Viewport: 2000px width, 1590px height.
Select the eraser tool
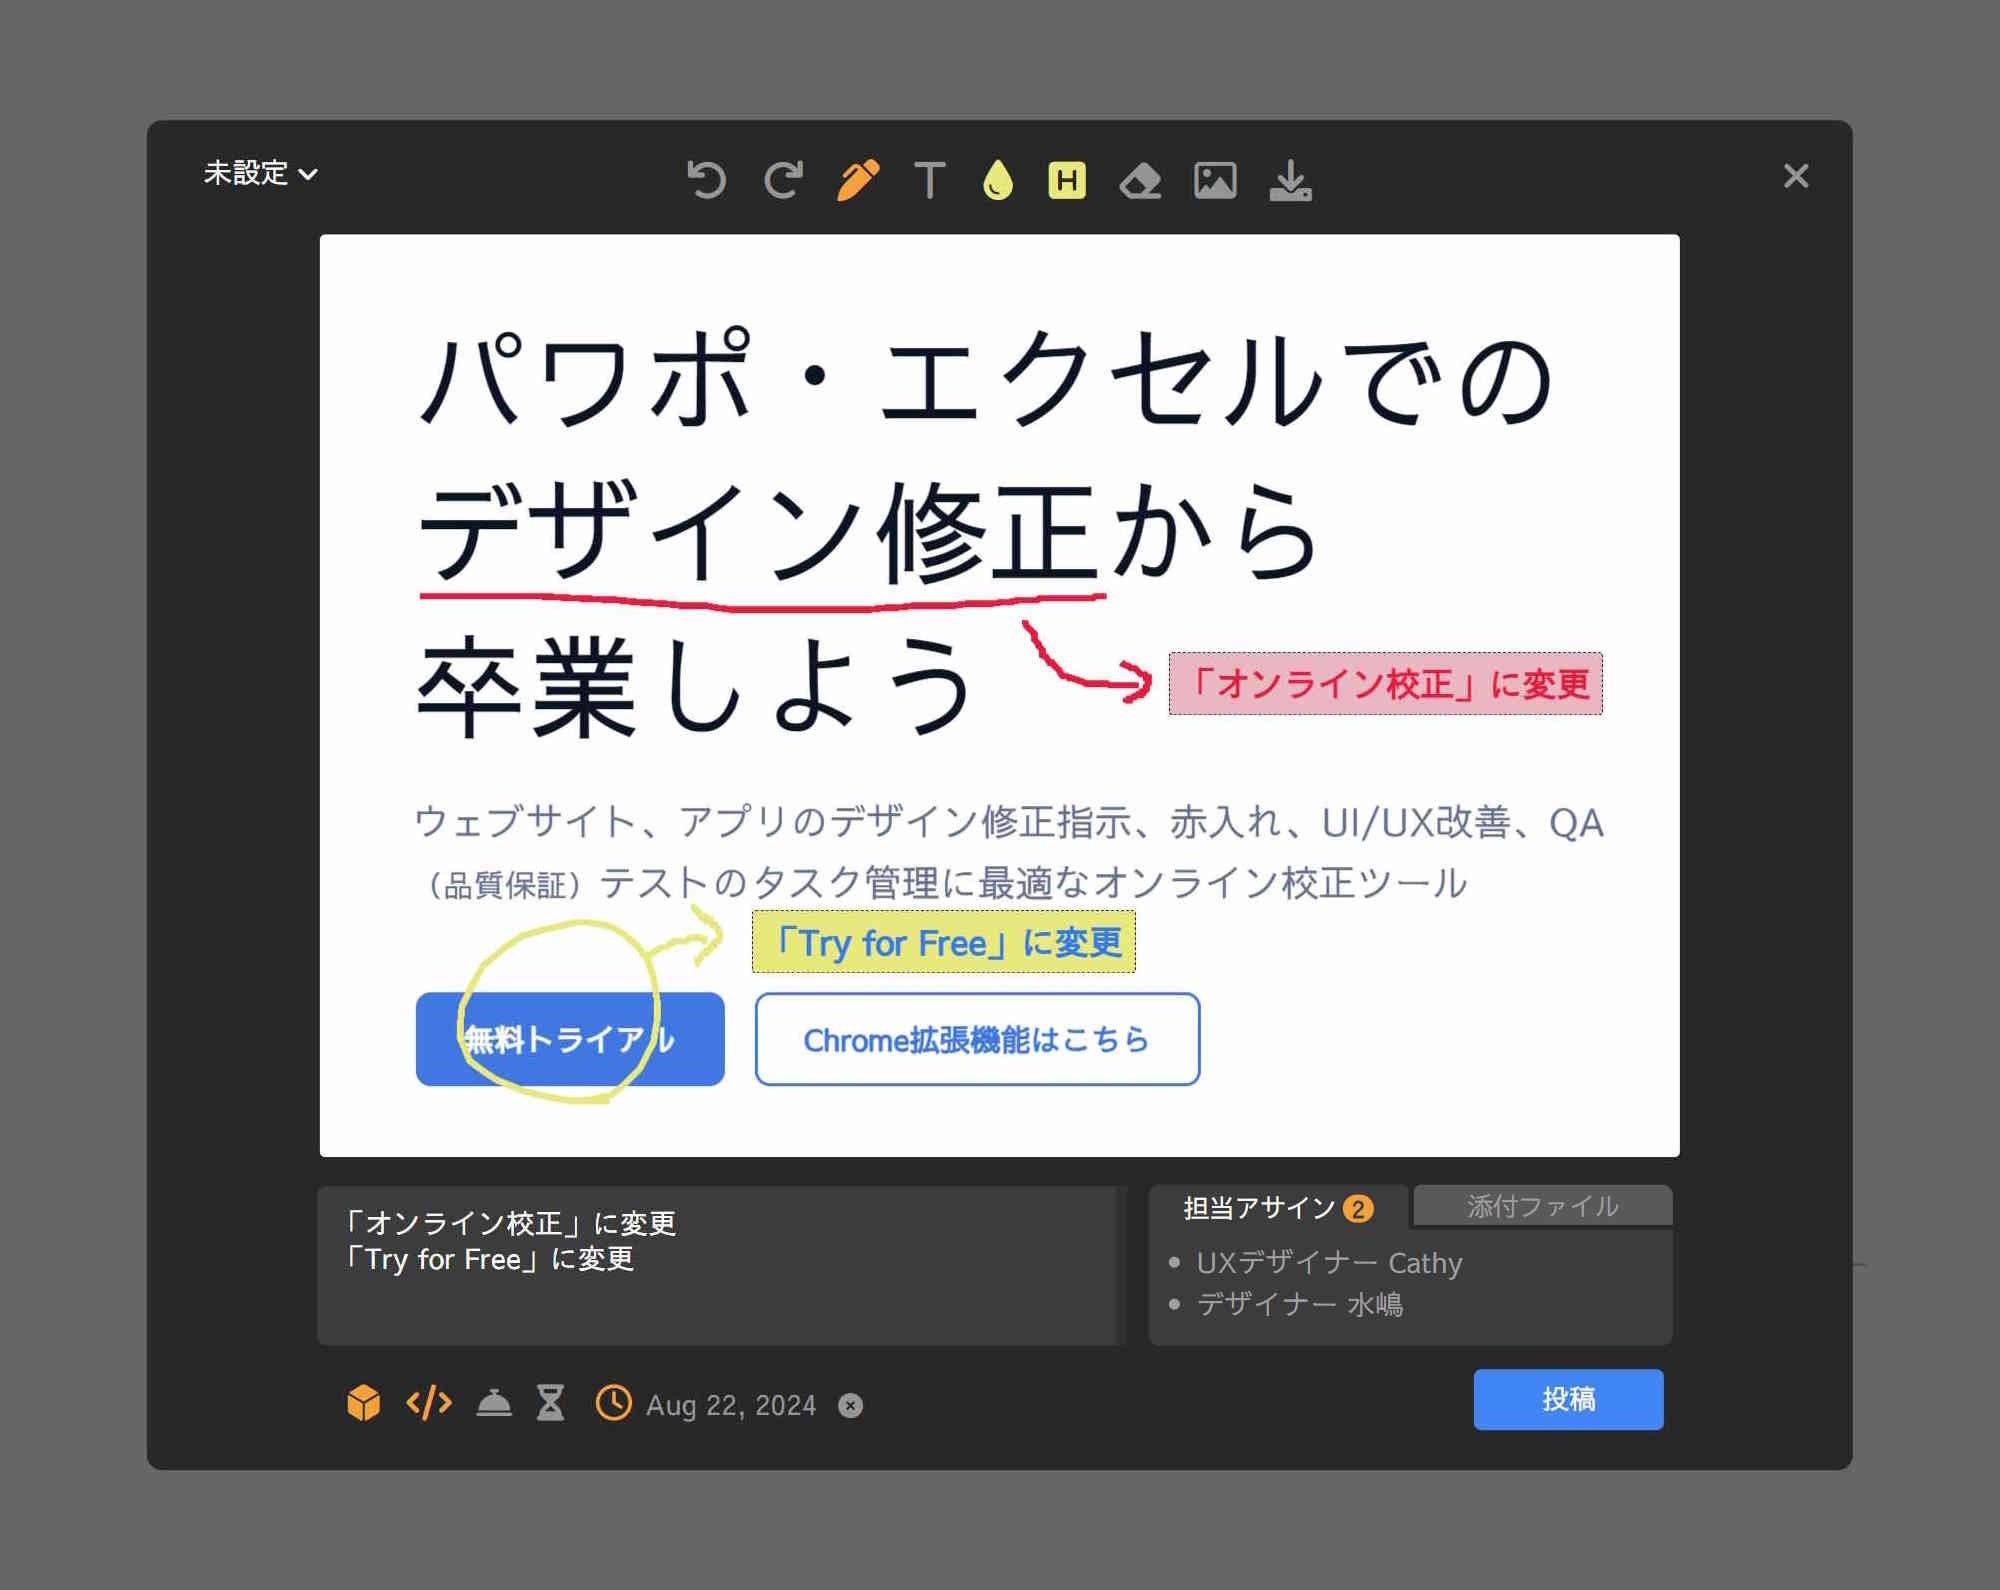tap(1140, 181)
